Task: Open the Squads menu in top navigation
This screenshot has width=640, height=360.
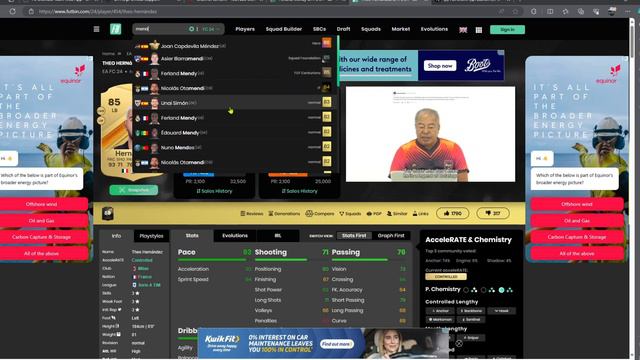Action: 371,29
